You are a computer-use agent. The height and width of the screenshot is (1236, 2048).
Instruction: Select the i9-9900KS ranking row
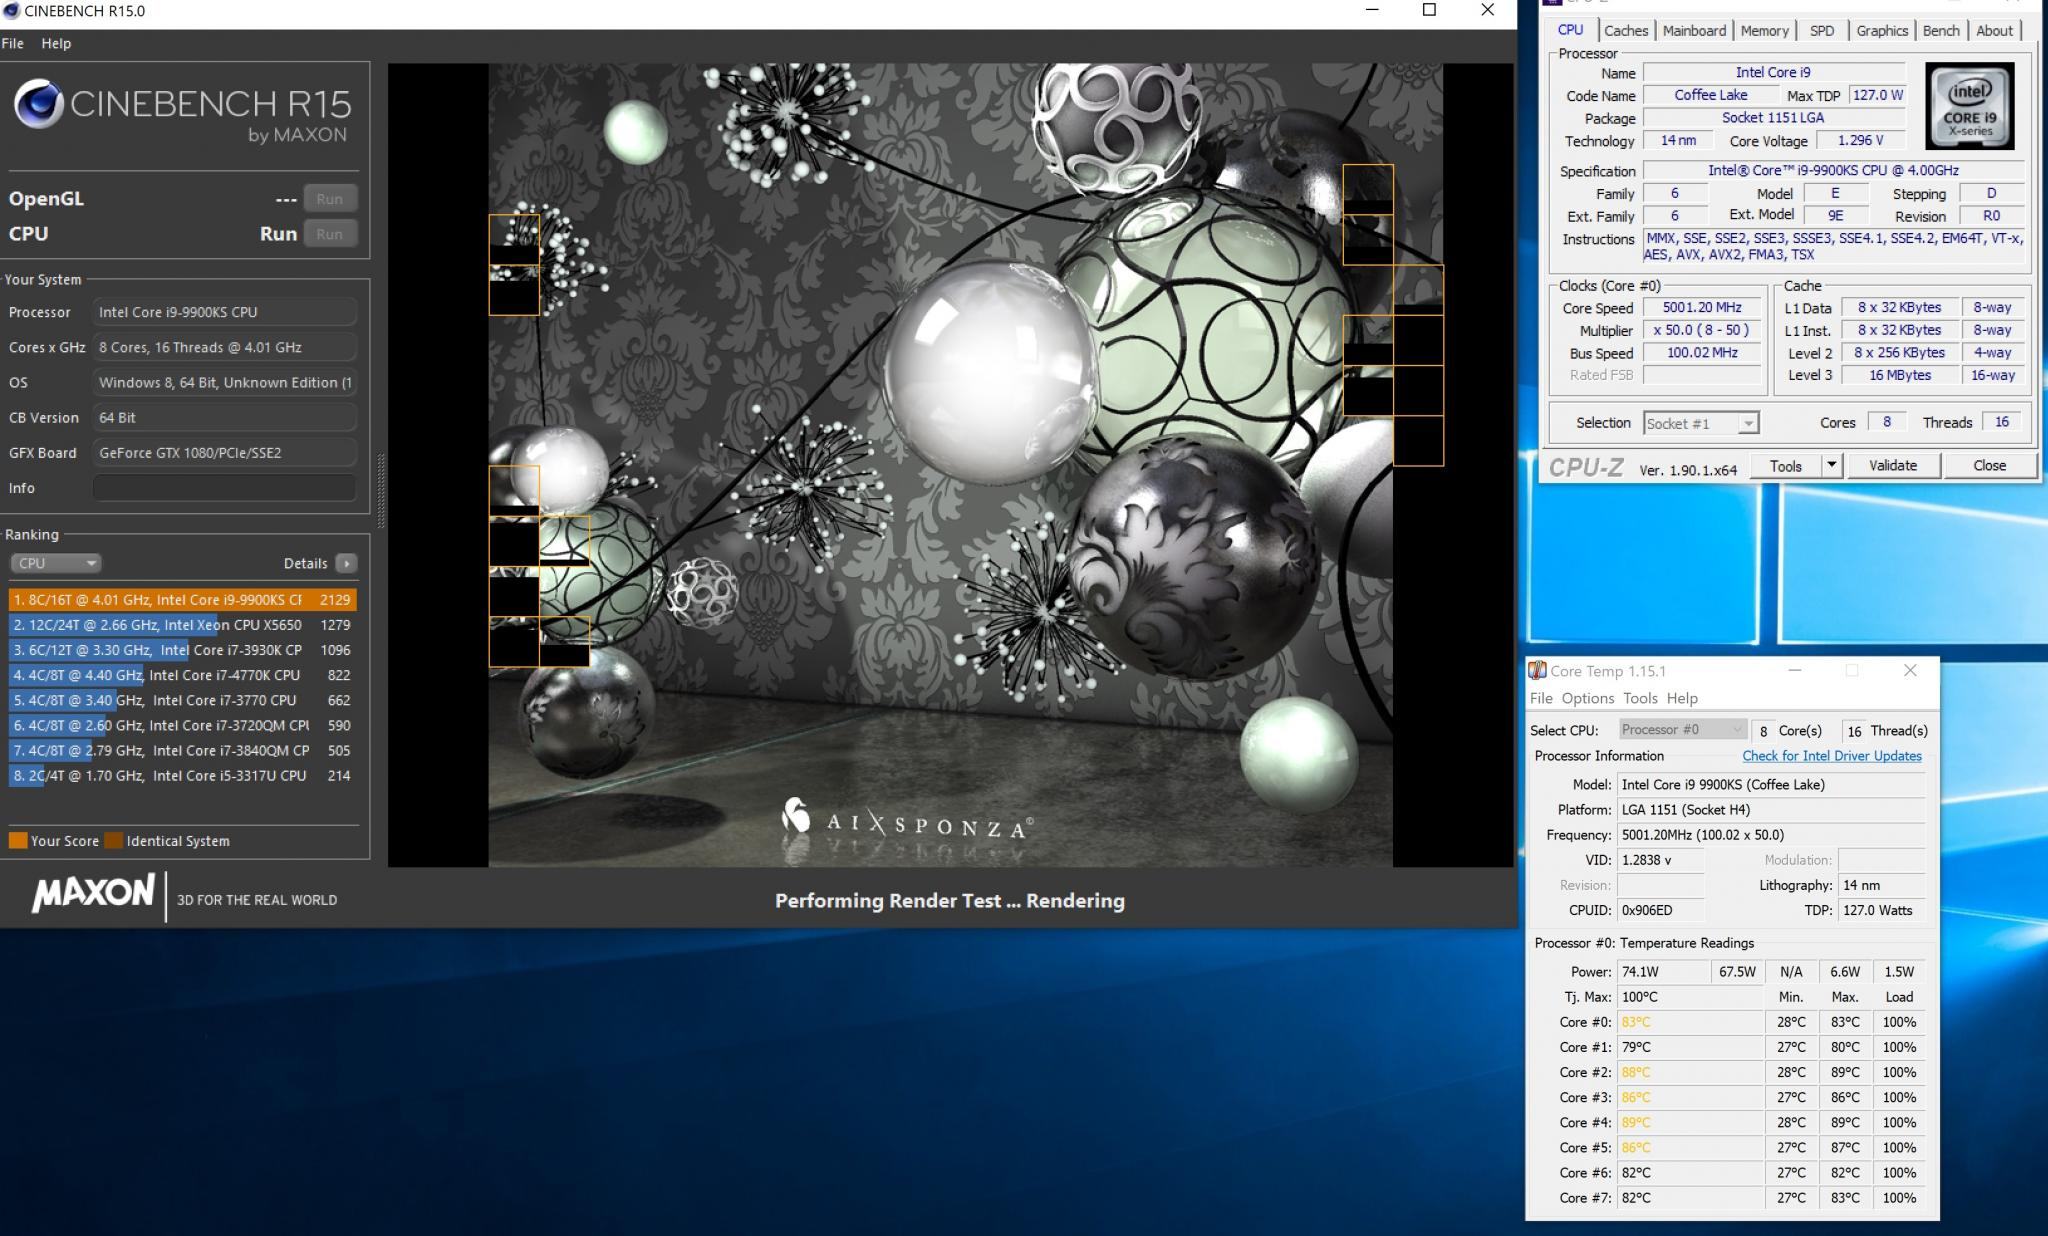[183, 600]
